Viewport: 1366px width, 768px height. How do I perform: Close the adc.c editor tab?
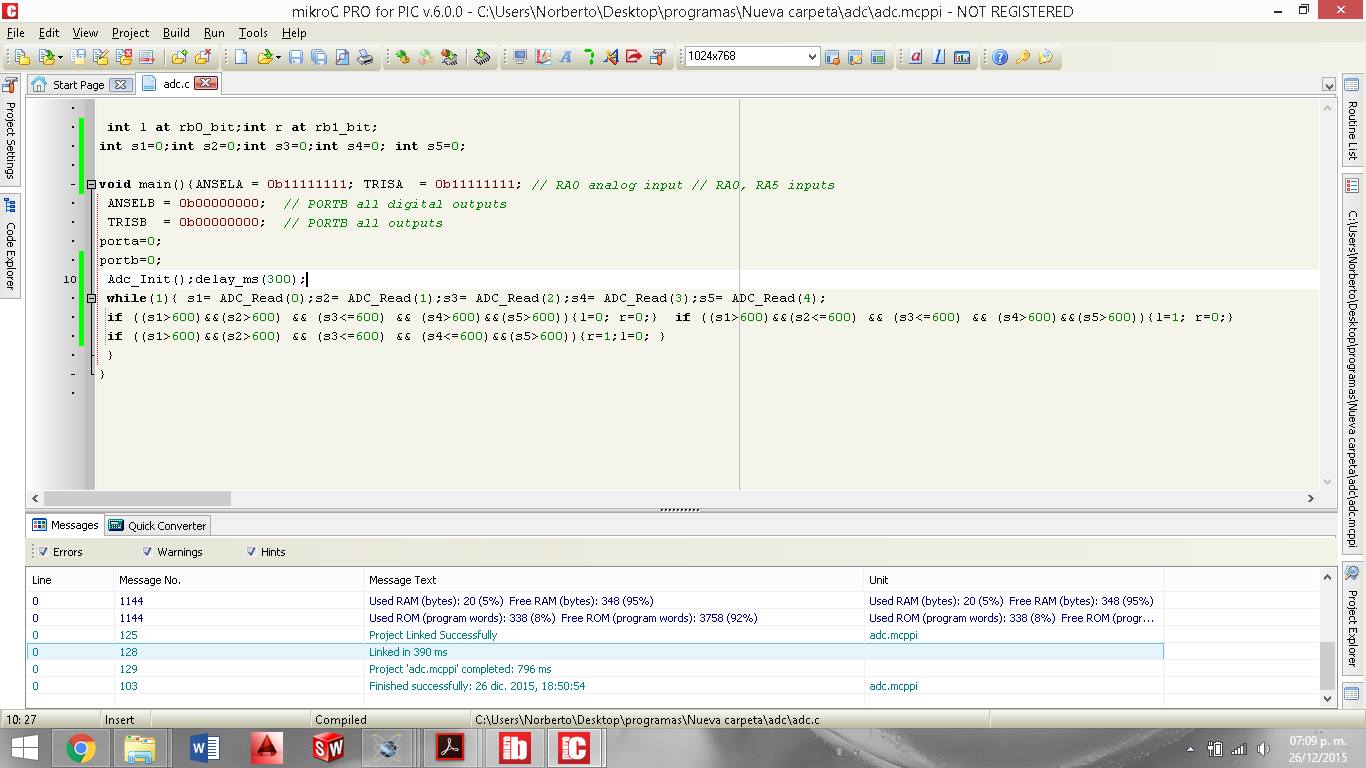(205, 83)
